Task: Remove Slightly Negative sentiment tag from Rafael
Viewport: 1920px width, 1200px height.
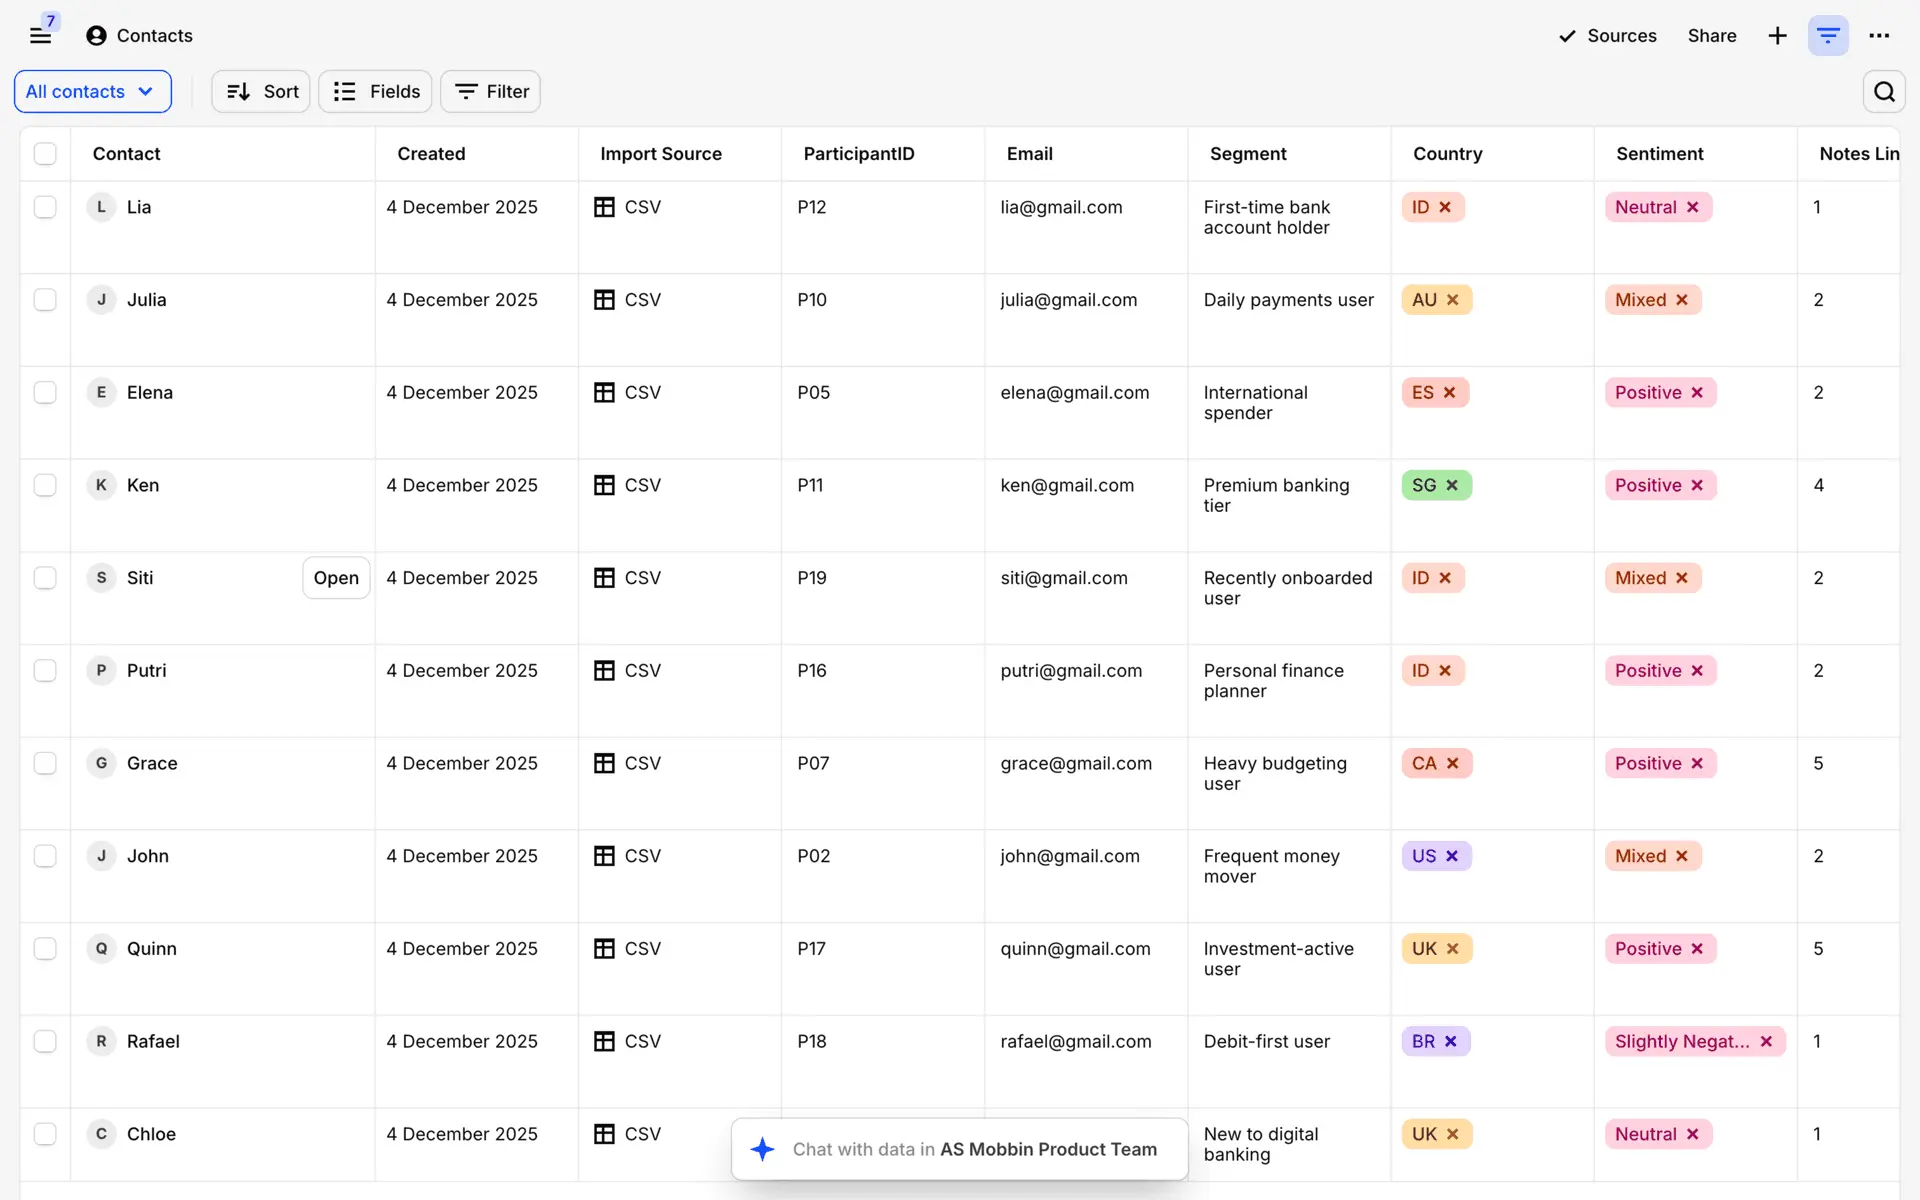Action: click(1766, 1042)
